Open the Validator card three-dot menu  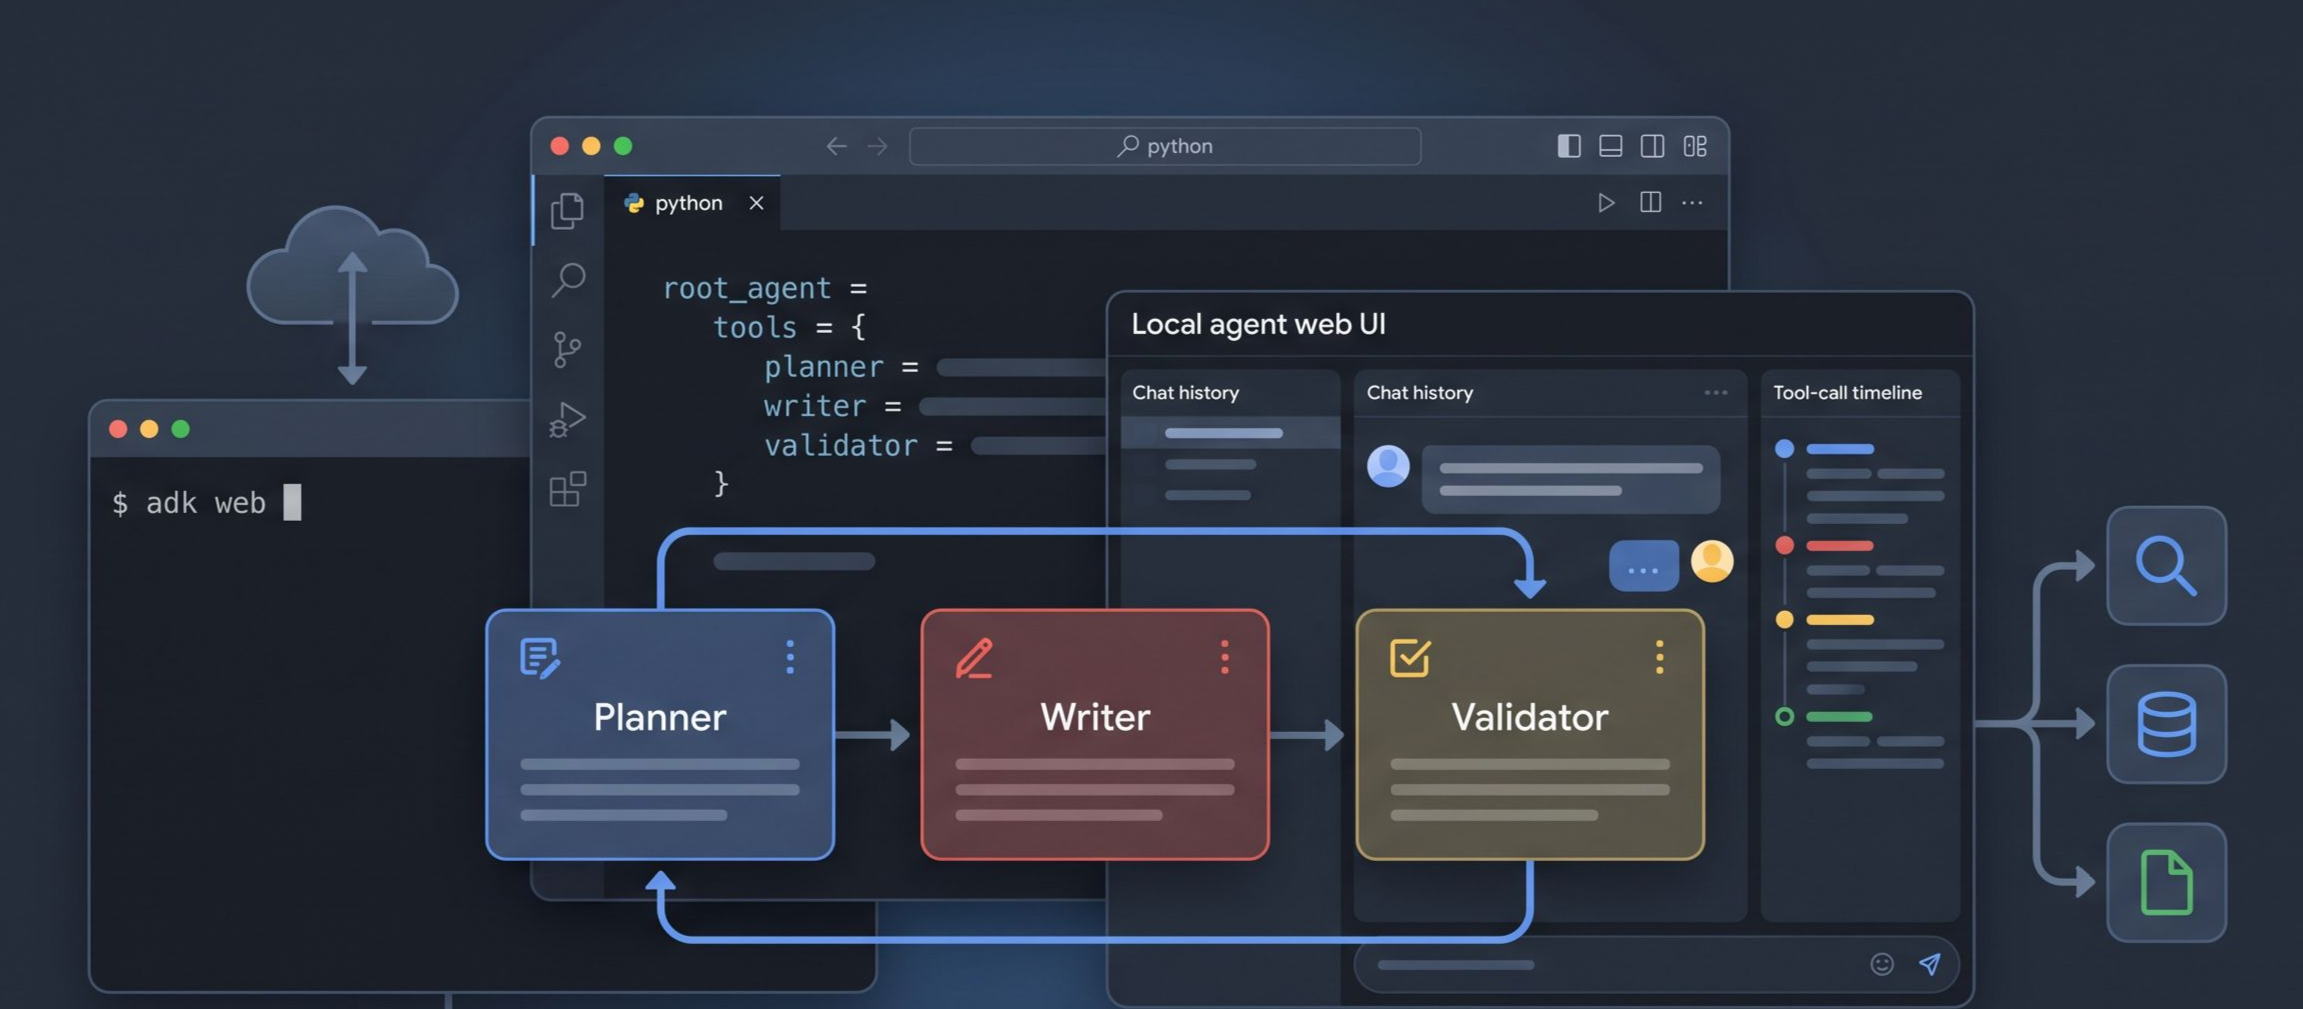click(x=1660, y=657)
